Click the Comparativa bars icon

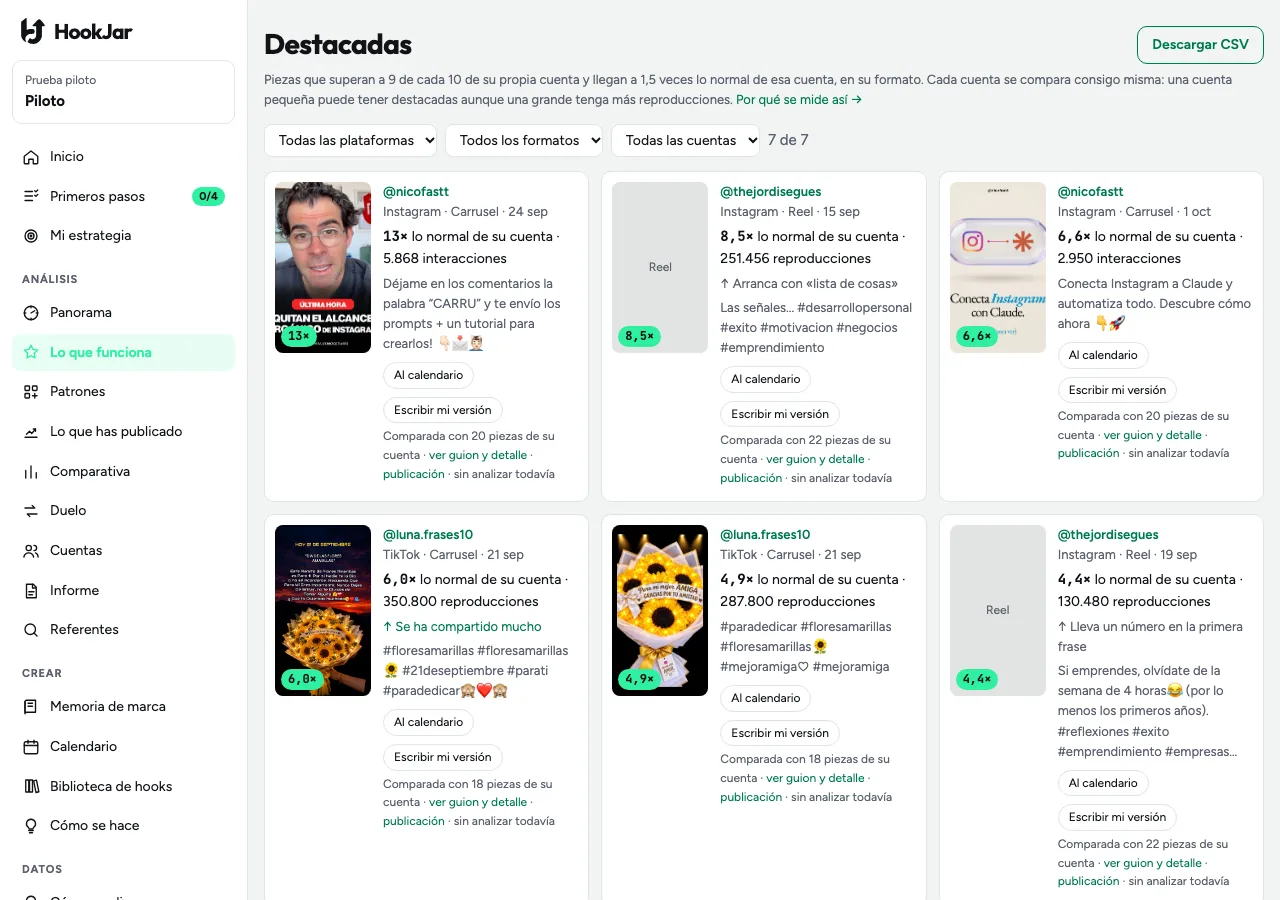(x=31, y=471)
